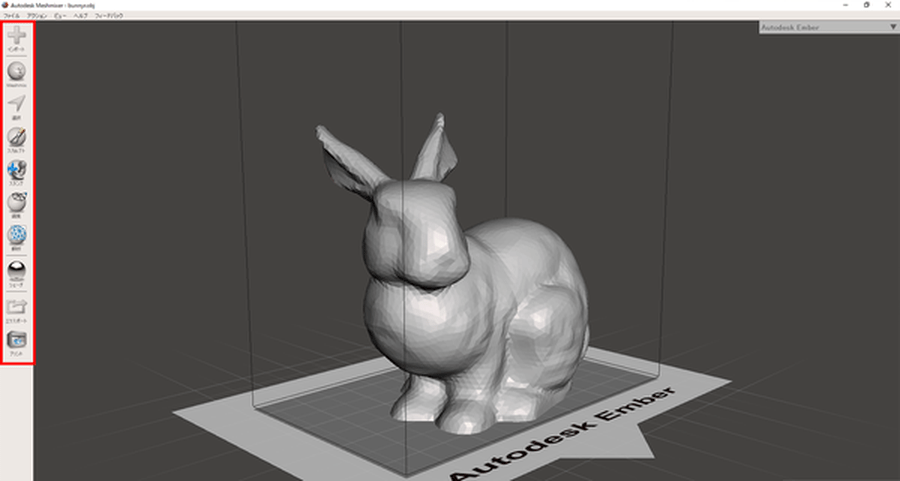Open the Feedback (フィードバック) menu

pyautogui.click(x=109, y=16)
